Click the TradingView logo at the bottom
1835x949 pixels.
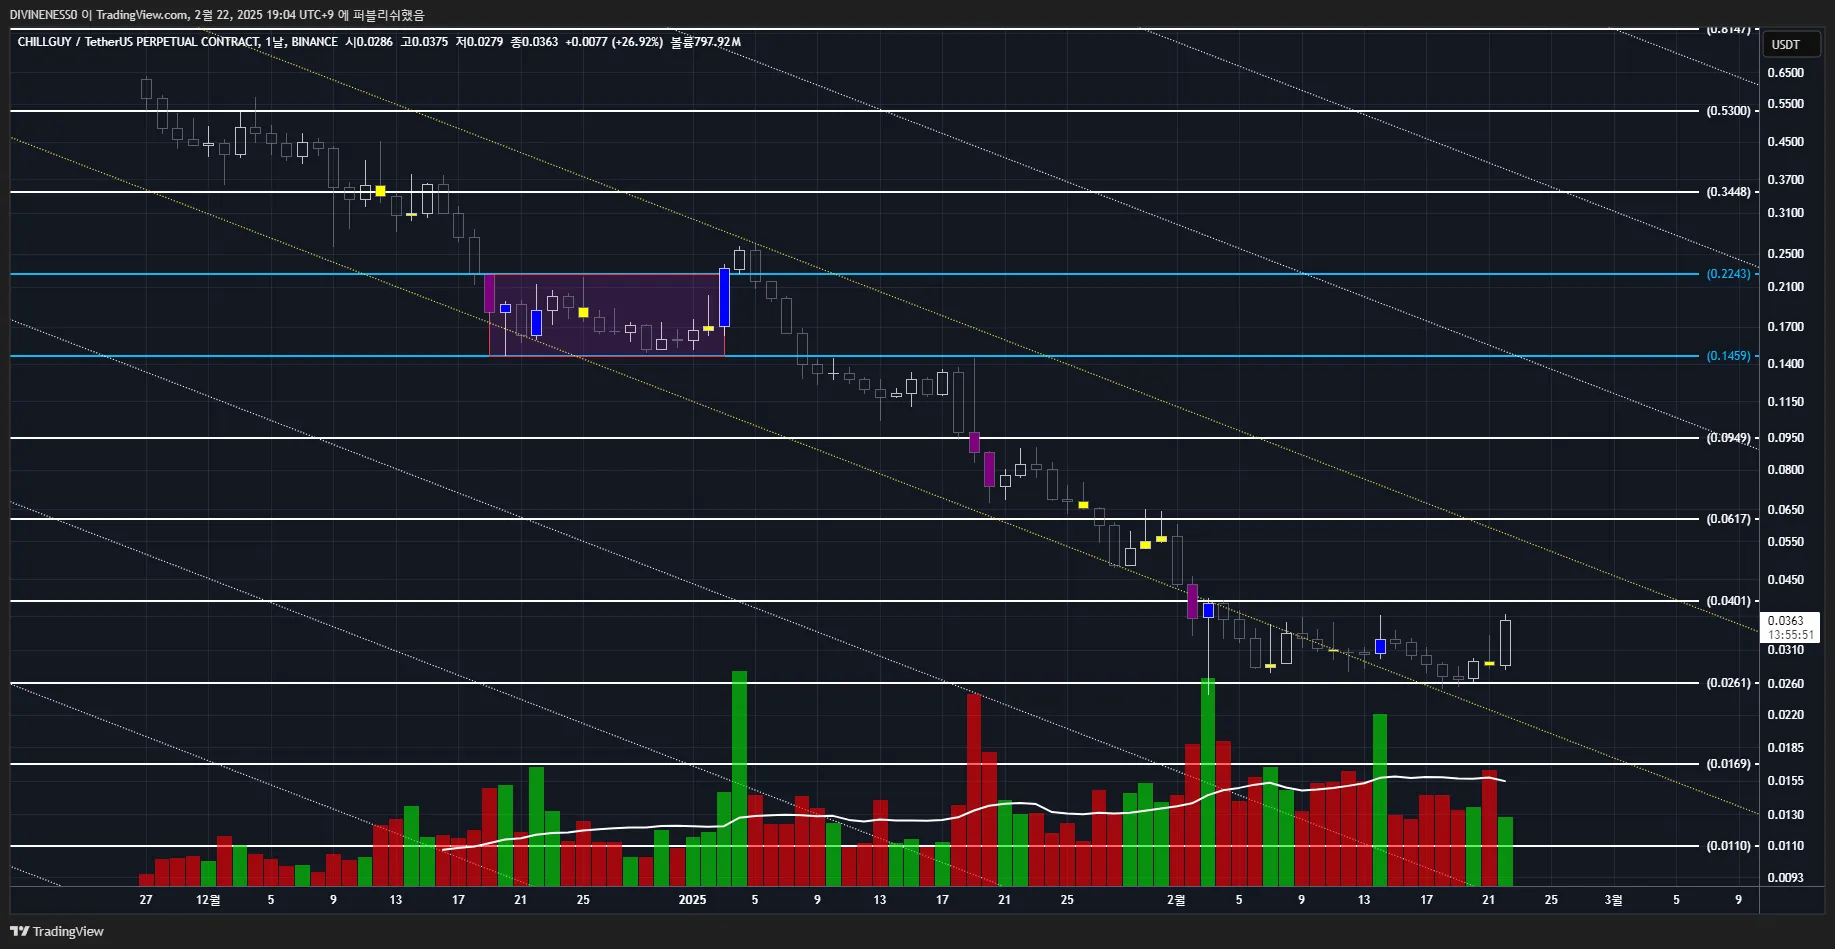[x=57, y=931]
